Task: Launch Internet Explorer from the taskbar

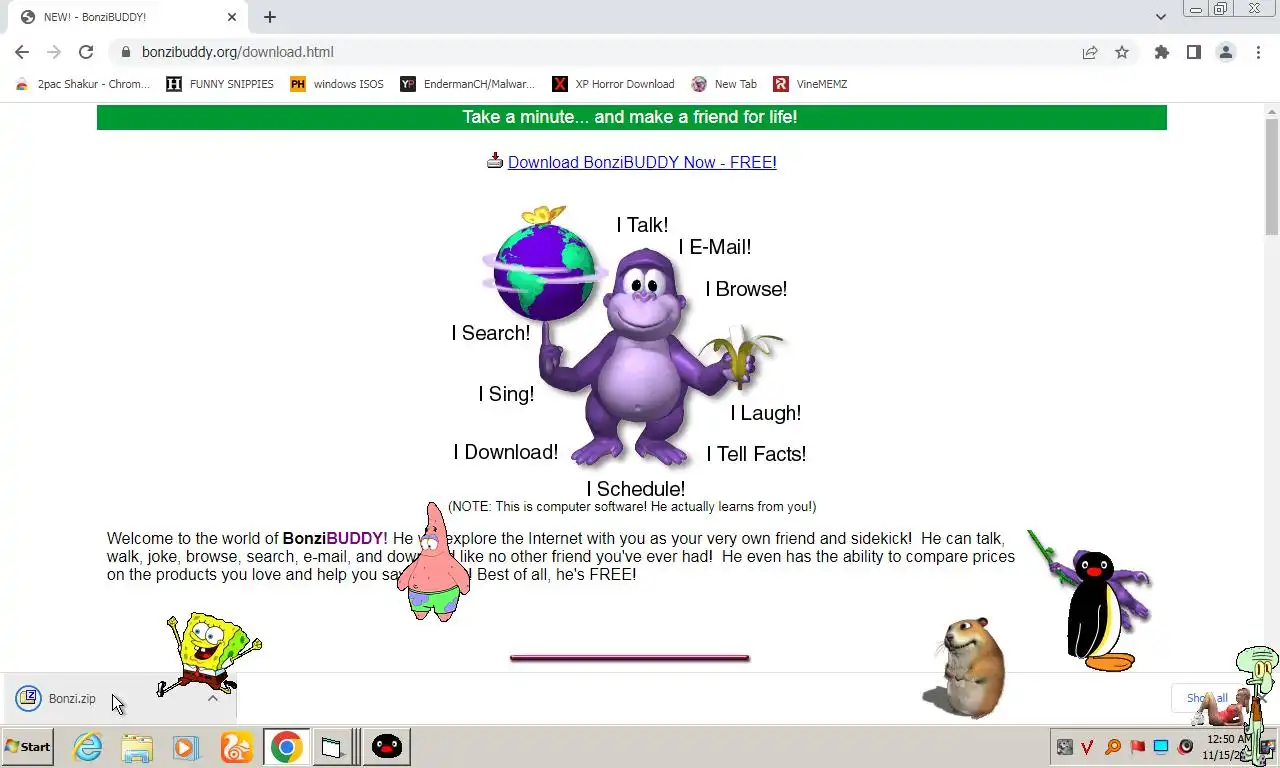Action: 88,747
